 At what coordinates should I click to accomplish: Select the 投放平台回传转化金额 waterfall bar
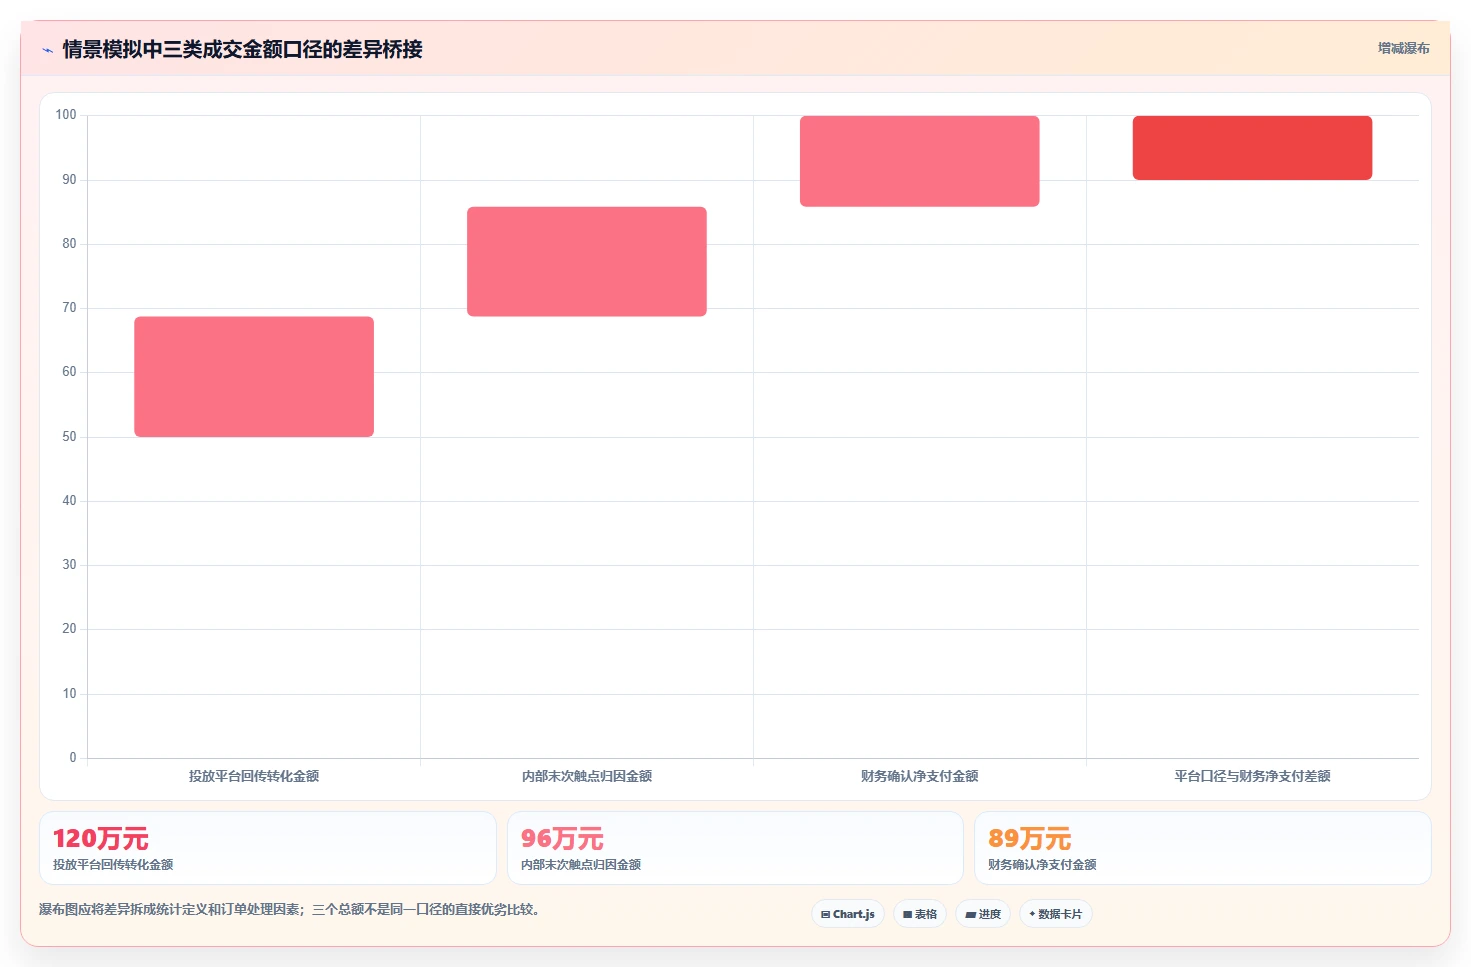point(254,377)
